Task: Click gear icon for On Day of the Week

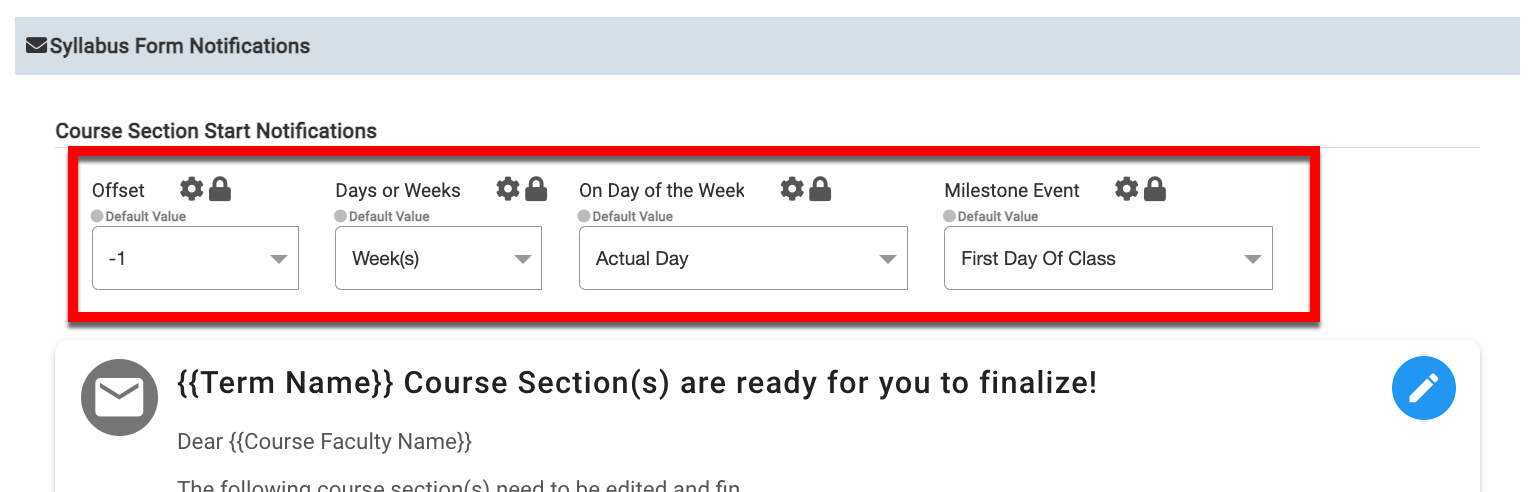Action: click(792, 188)
